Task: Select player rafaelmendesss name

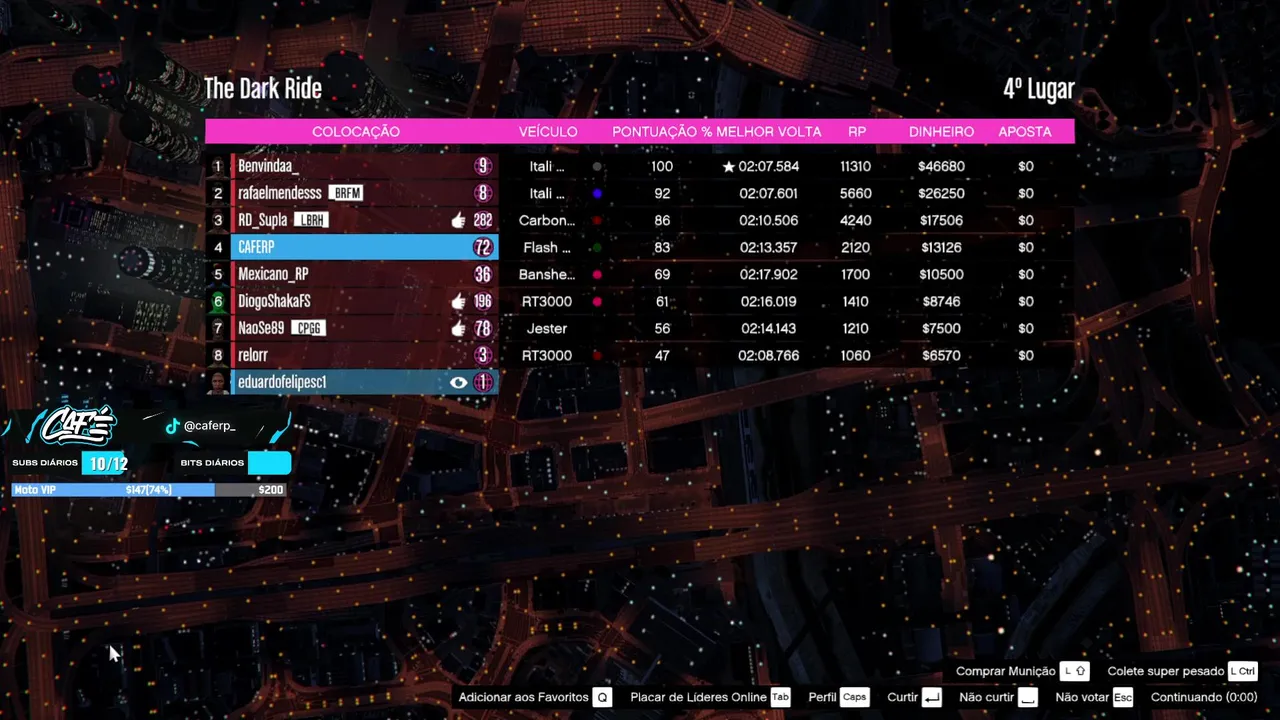Action: pyautogui.click(x=280, y=193)
